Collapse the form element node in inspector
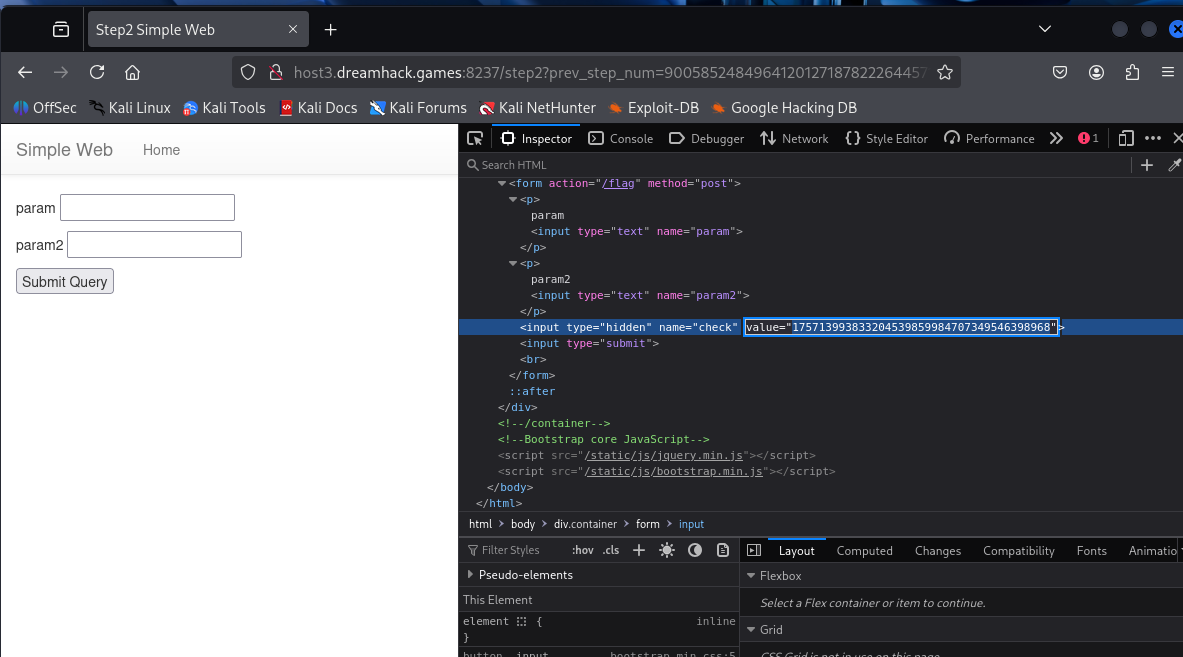The image size is (1183, 657). [x=502, y=183]
